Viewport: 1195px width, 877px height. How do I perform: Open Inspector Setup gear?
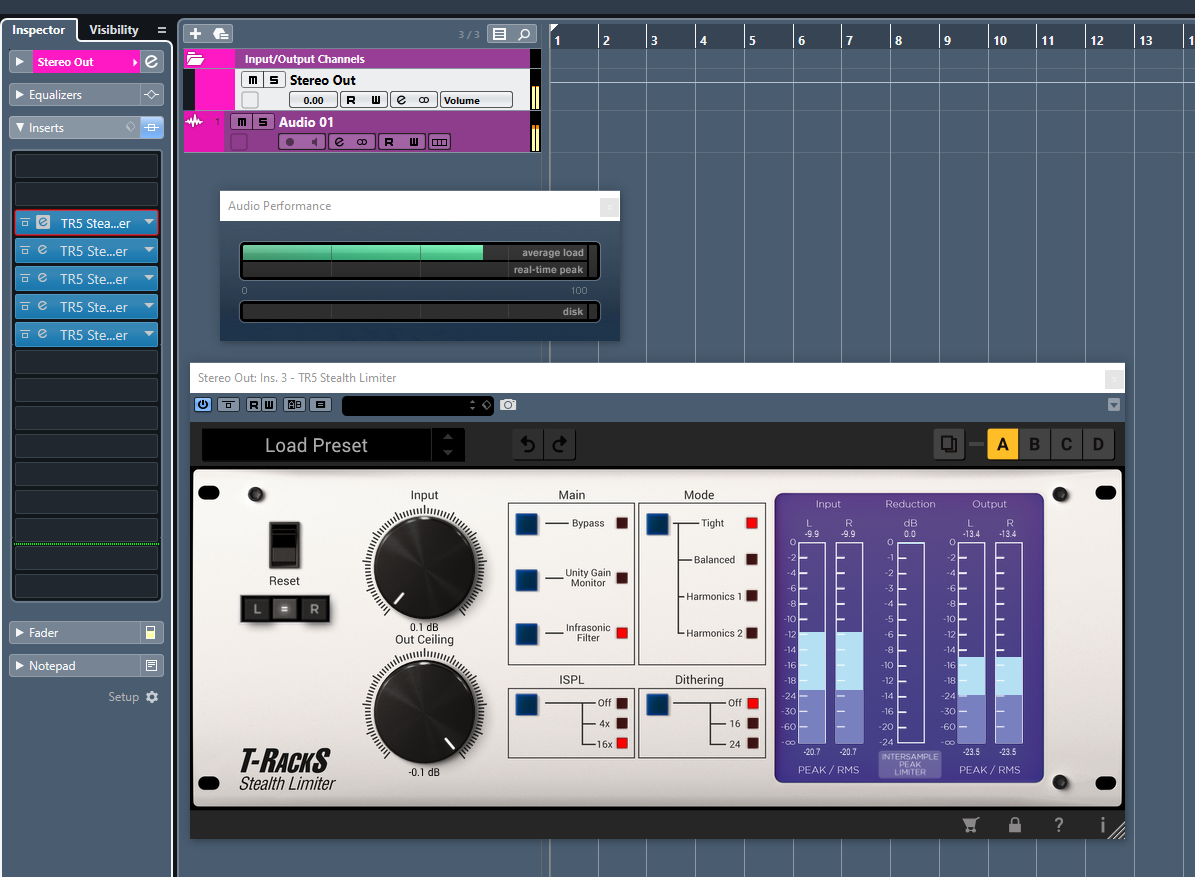pyautogui.click(x=152, y=696)
